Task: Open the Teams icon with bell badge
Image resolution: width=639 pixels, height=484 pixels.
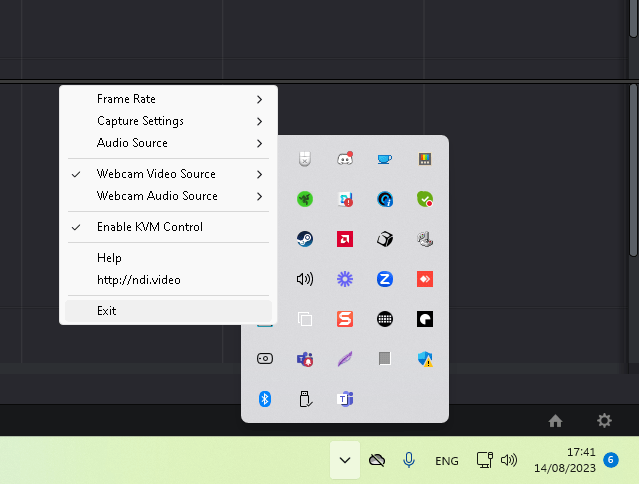Action: [x=305, y=359]
